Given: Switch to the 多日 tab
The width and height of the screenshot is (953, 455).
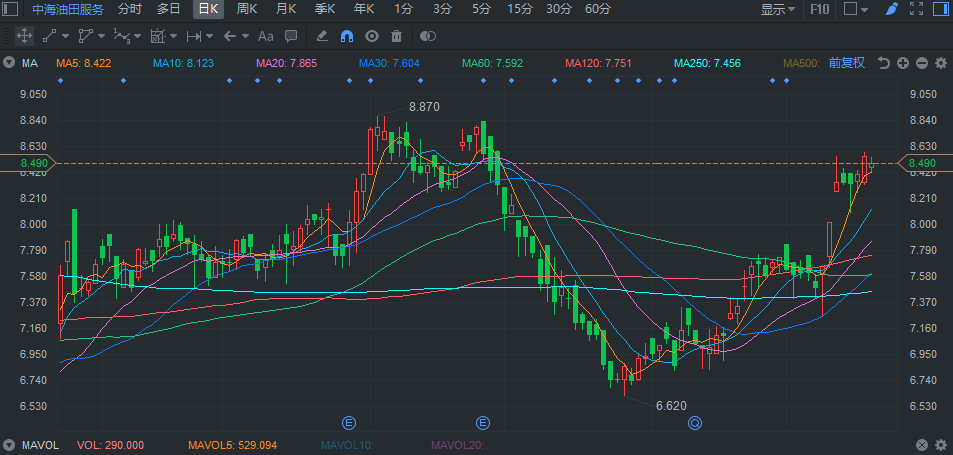Looking at the screenshot, I should [x=169, y=9].
